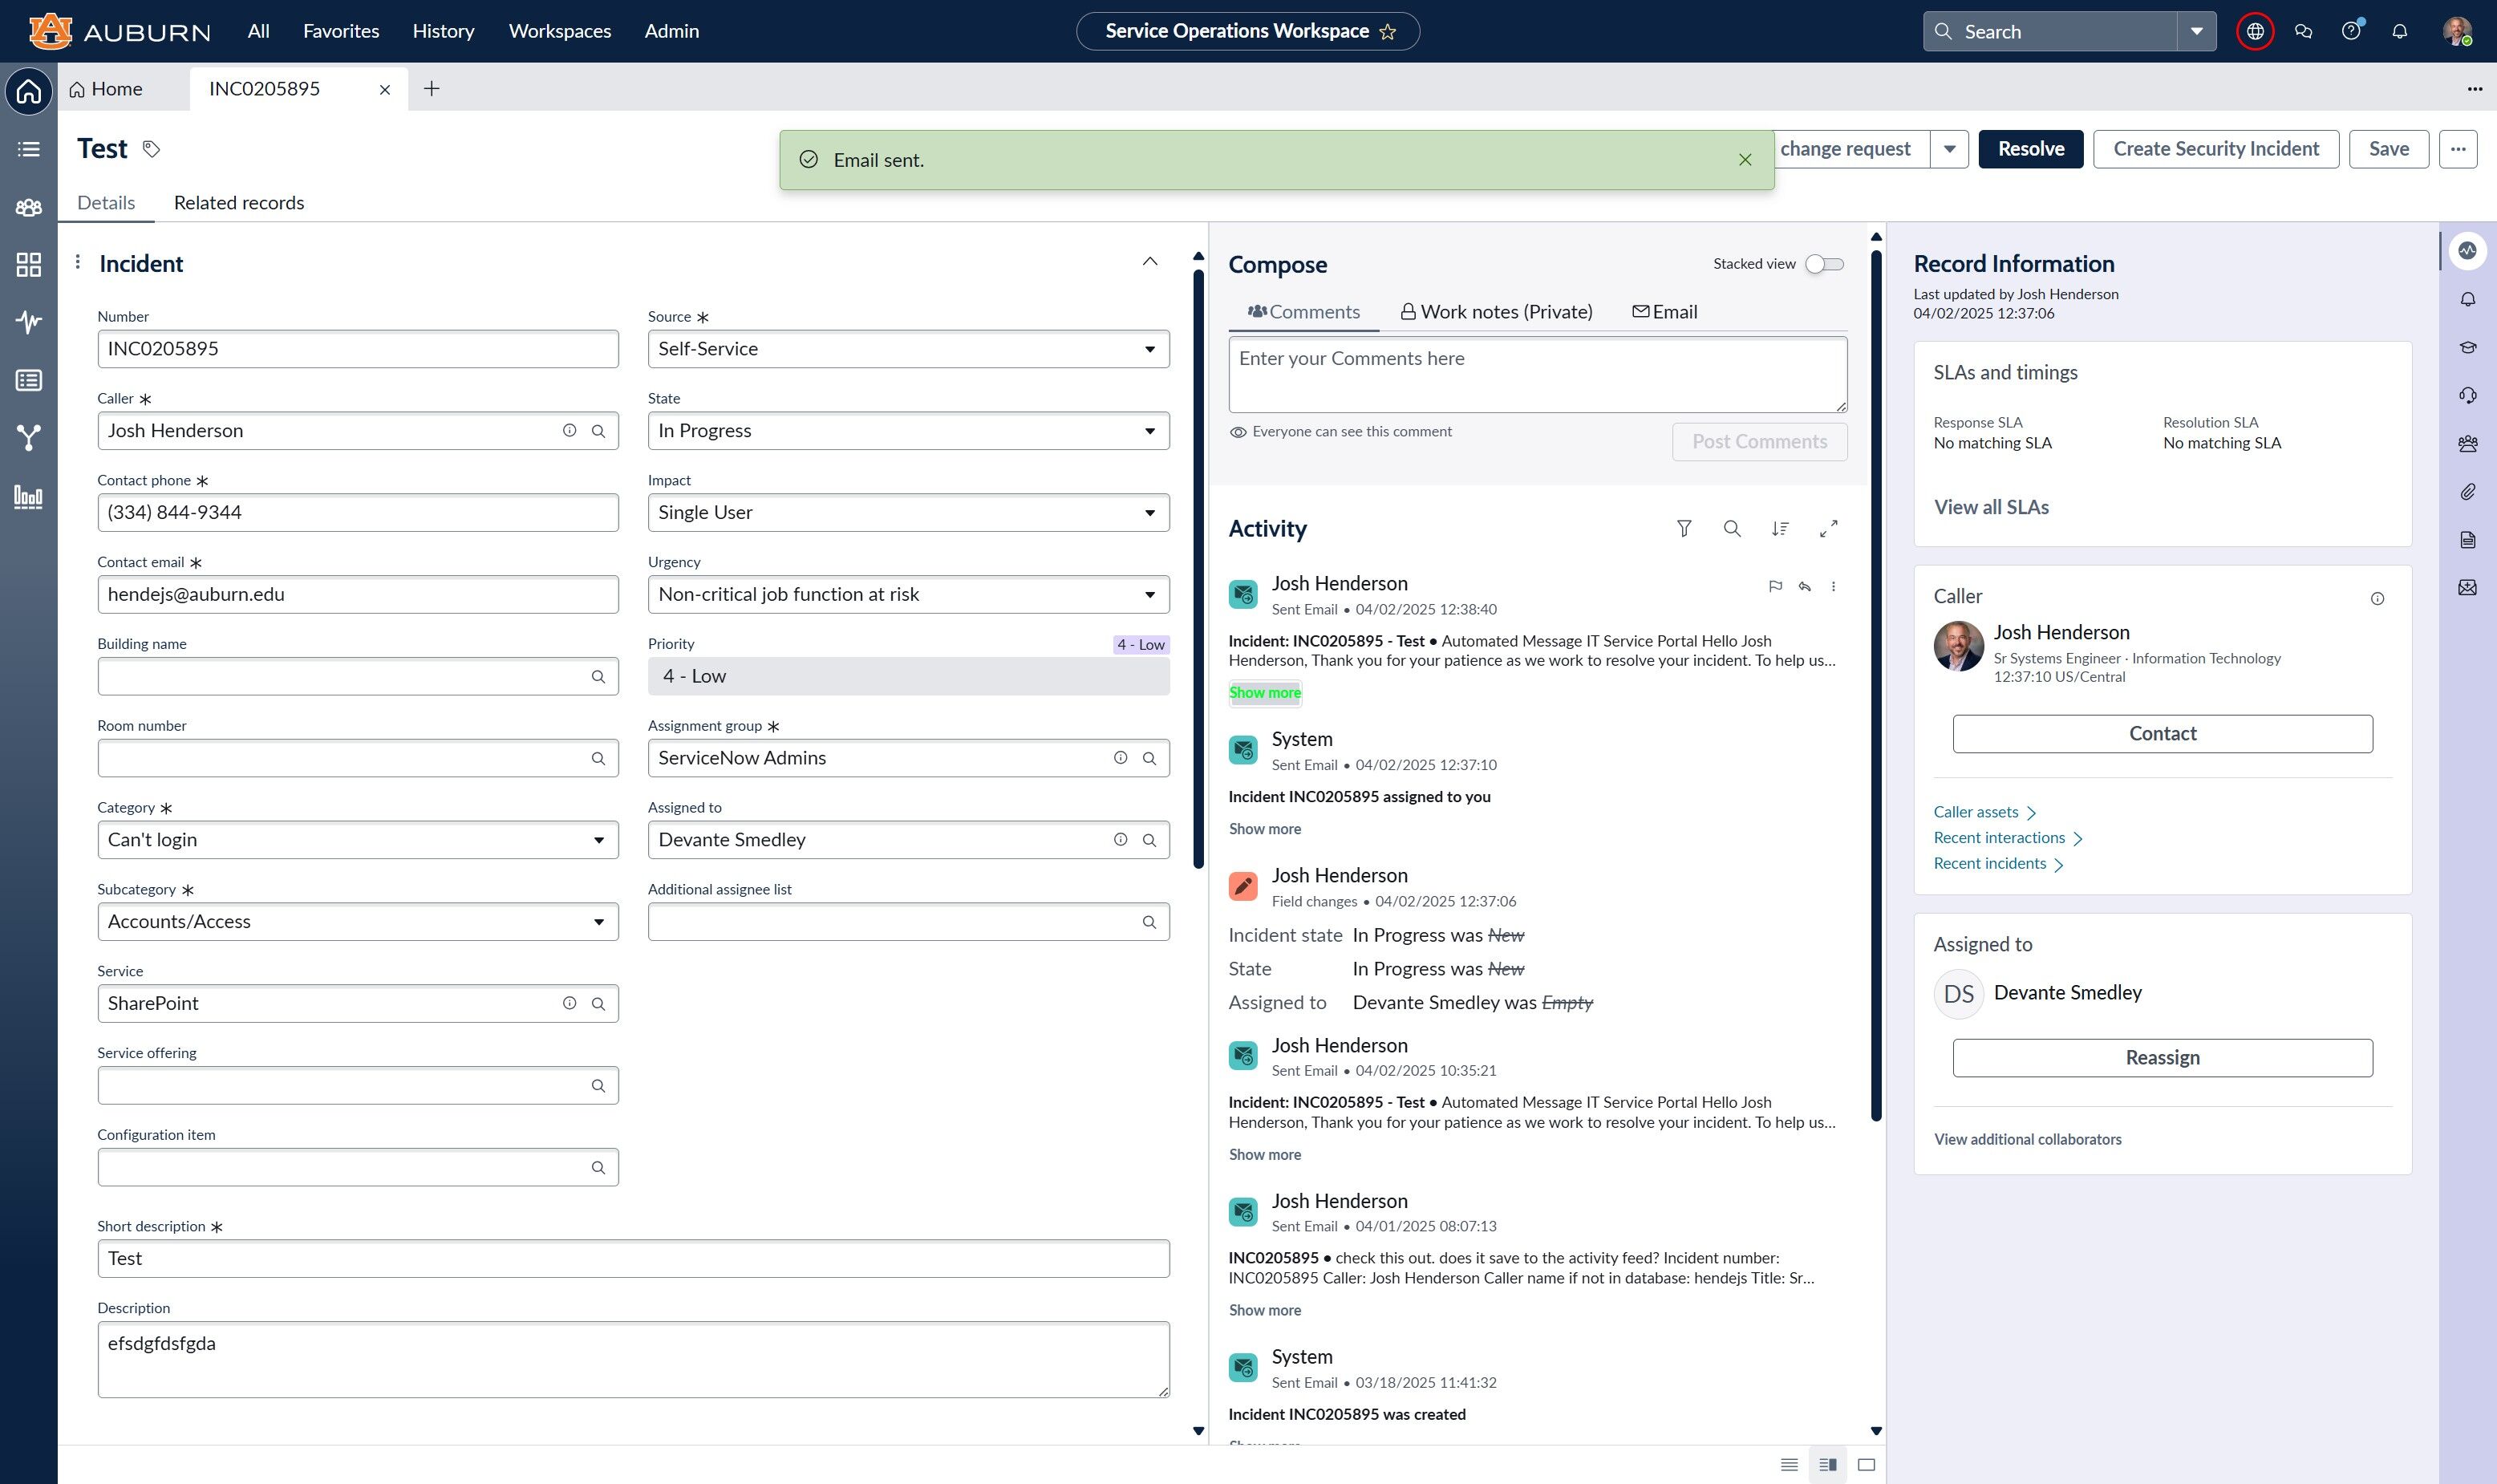
Task: Open the attachments paperclip in right sidebar
Action: tap(2467, 492)
